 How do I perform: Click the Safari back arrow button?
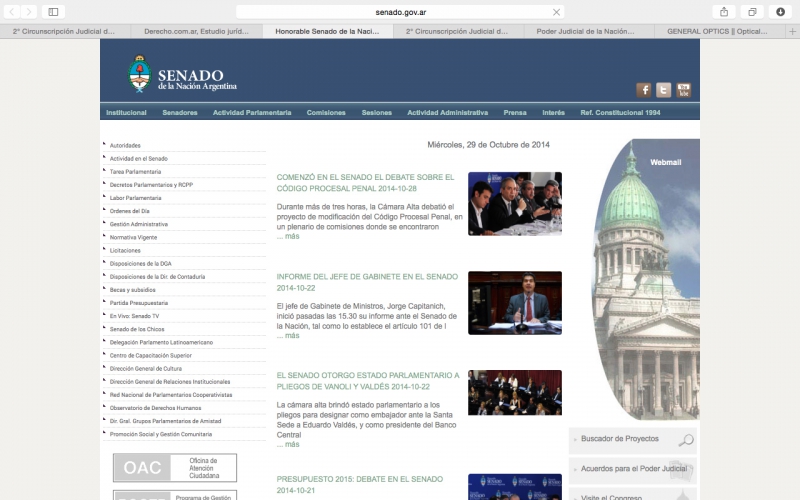[11, 12]
